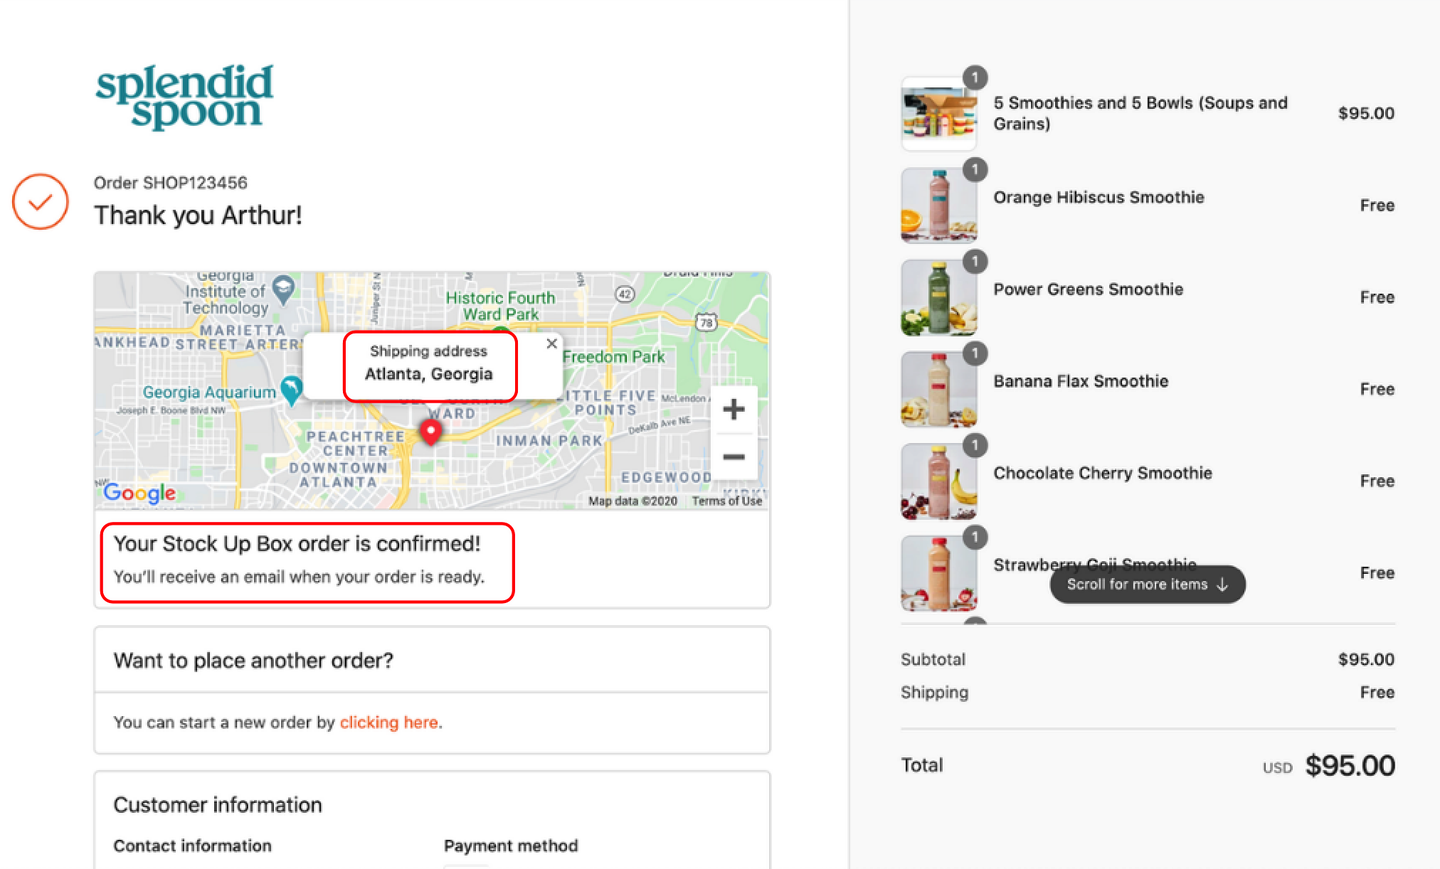Click the Thank you Arthur heading

tap(198, 215)
